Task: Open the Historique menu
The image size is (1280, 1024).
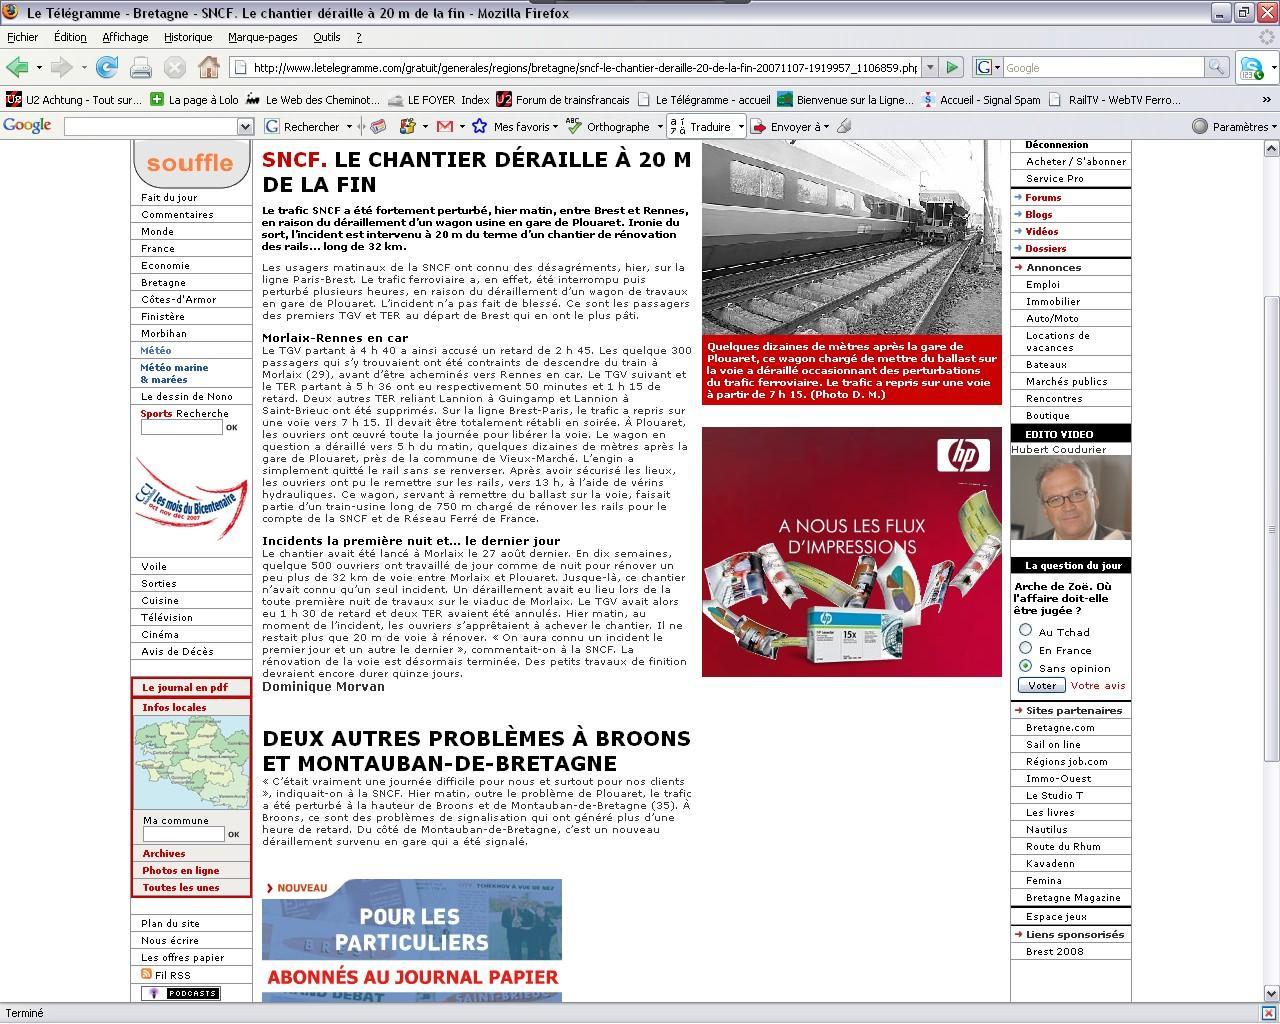Action: coord(188,37)
